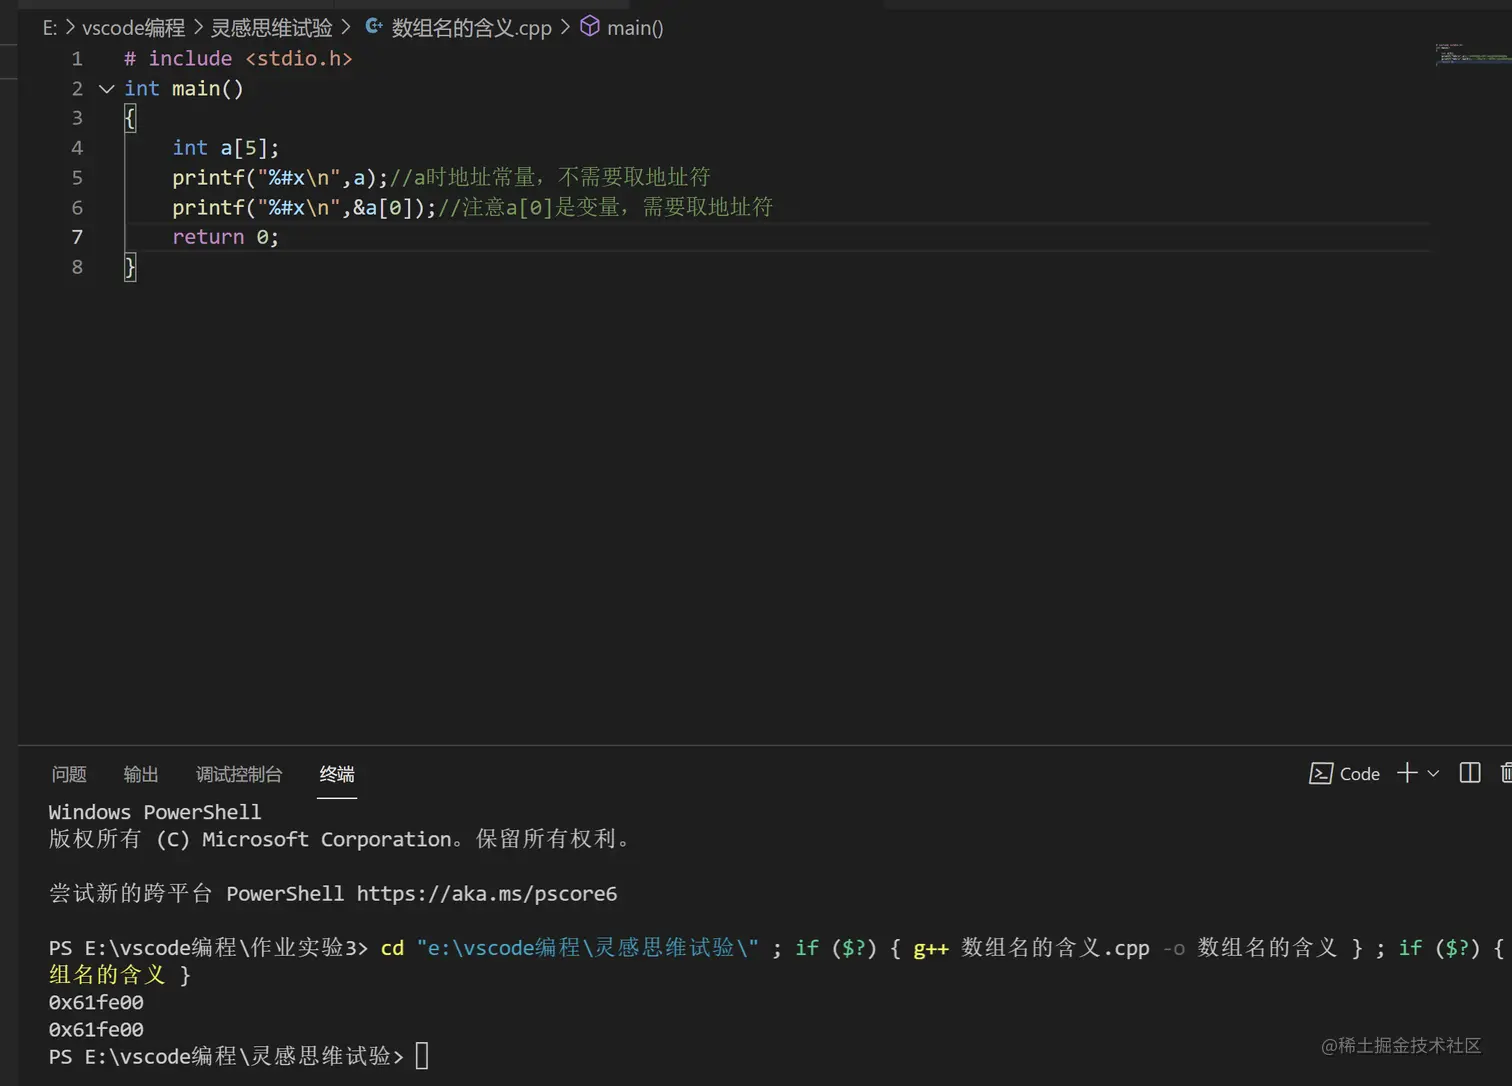Click the 'int main()' declaration text

point(184,89)
